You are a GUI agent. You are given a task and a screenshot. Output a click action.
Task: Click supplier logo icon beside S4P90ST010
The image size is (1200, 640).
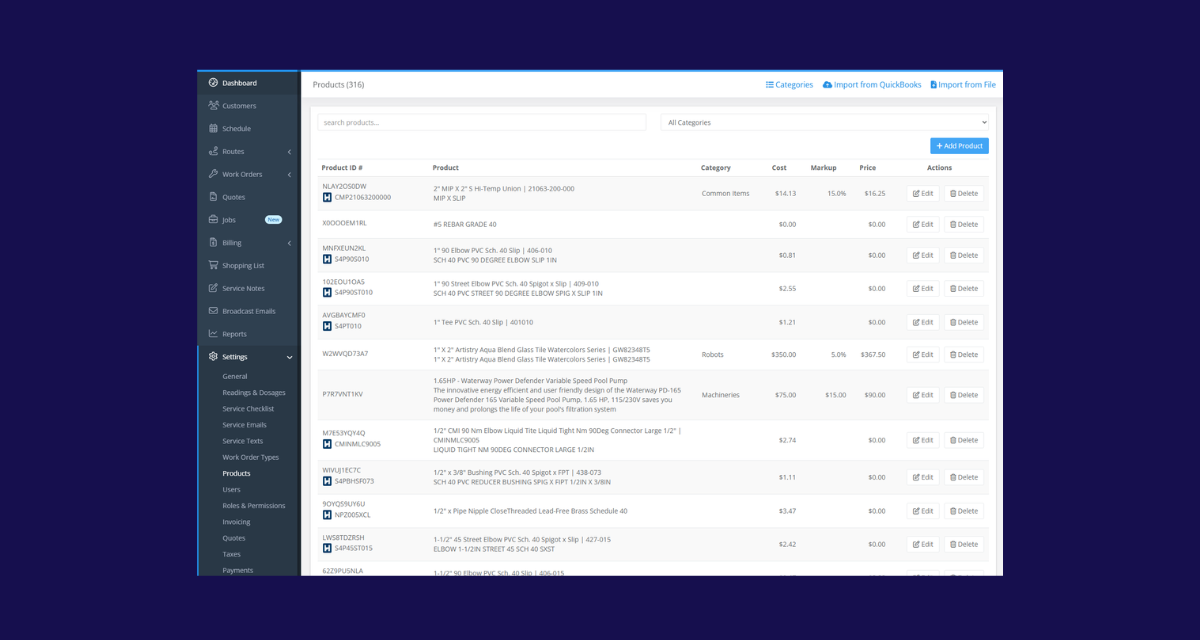(x=327, y=293)
